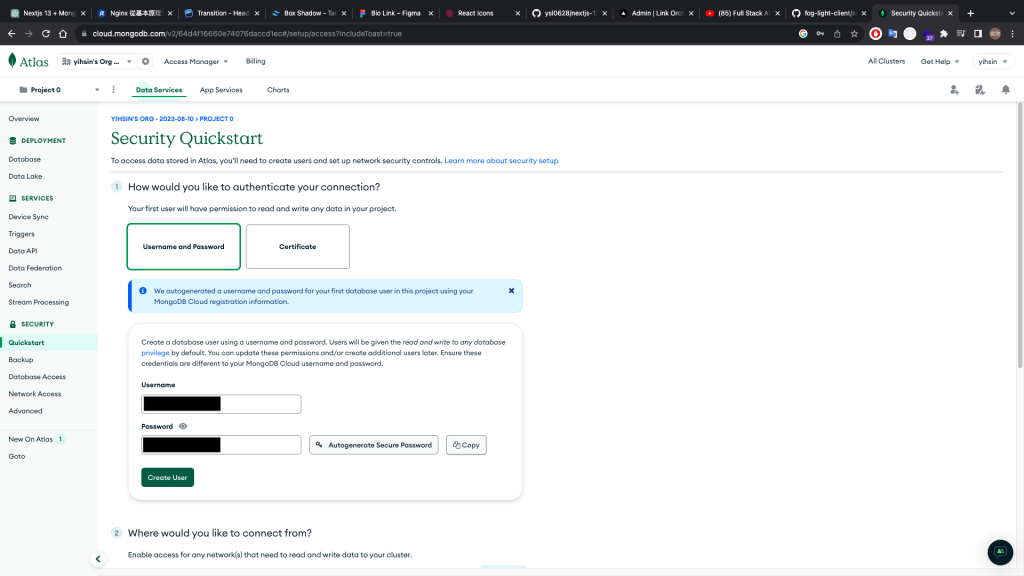Screen dimensions: 1024x576
Task: Switch to Charts tab
Action: click(x=278, y=90)
